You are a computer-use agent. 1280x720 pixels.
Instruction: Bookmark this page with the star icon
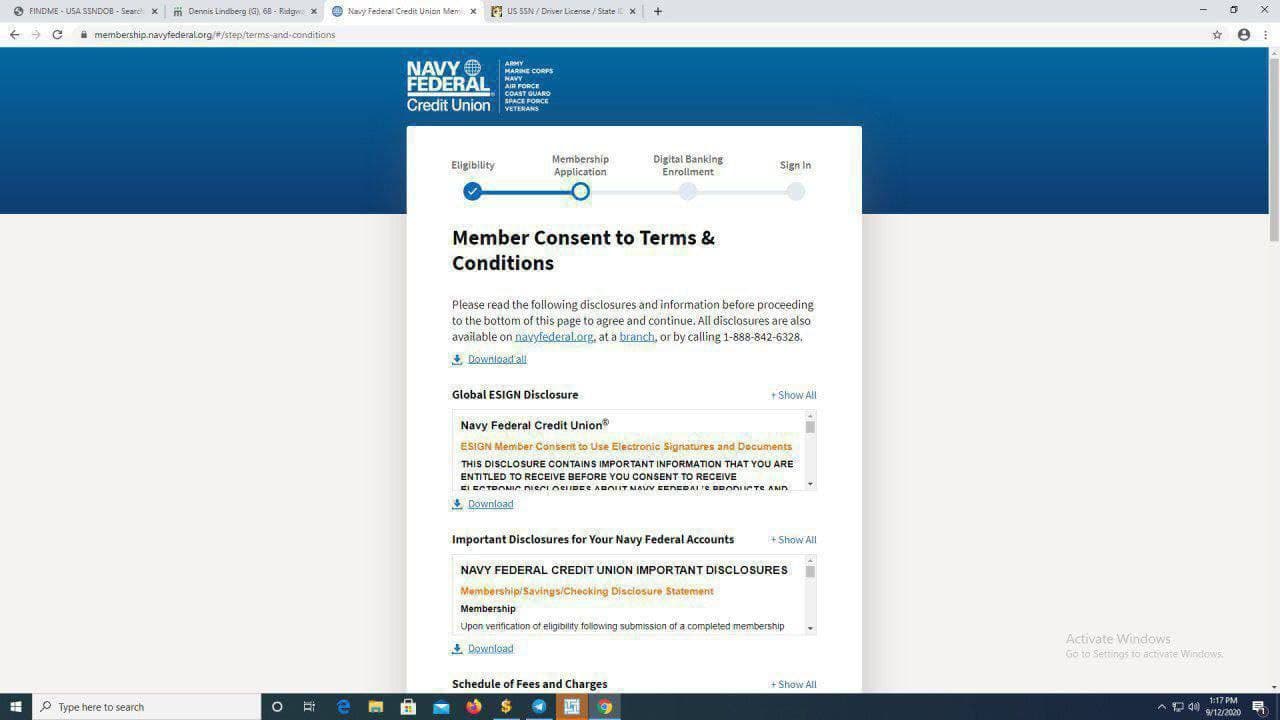[x=1217, y=34]
